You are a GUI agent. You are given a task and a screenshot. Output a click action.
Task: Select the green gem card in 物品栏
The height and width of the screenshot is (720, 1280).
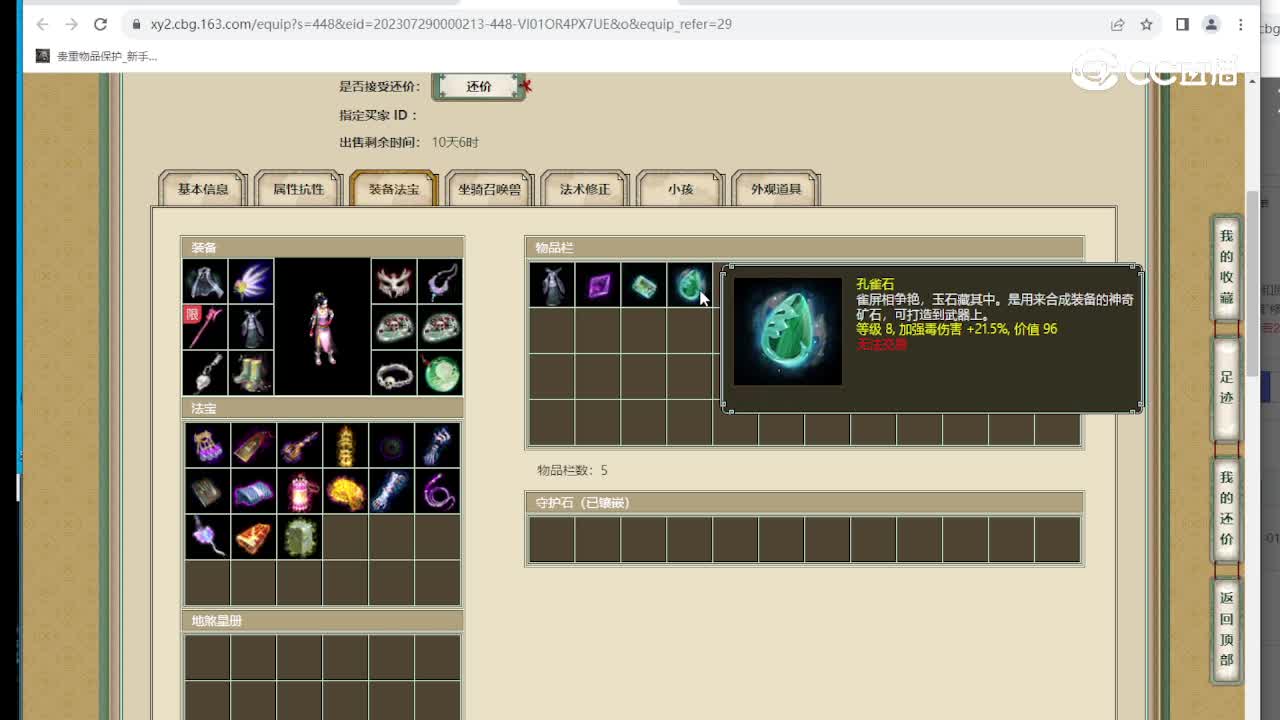[644, 285]
